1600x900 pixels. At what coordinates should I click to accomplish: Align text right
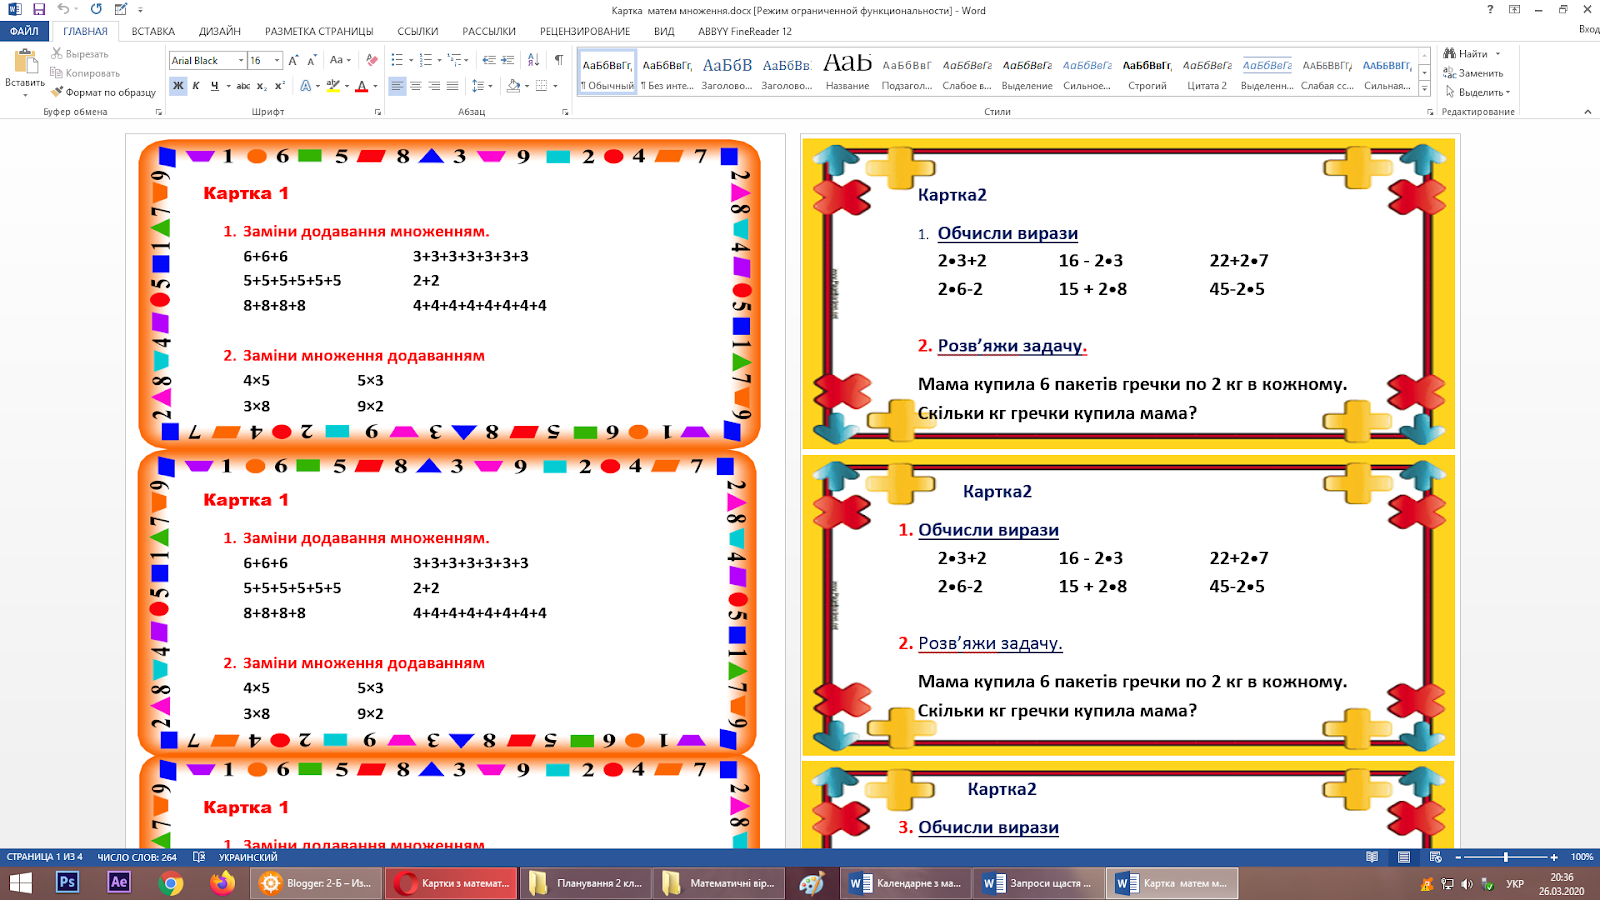coord(434,86)
